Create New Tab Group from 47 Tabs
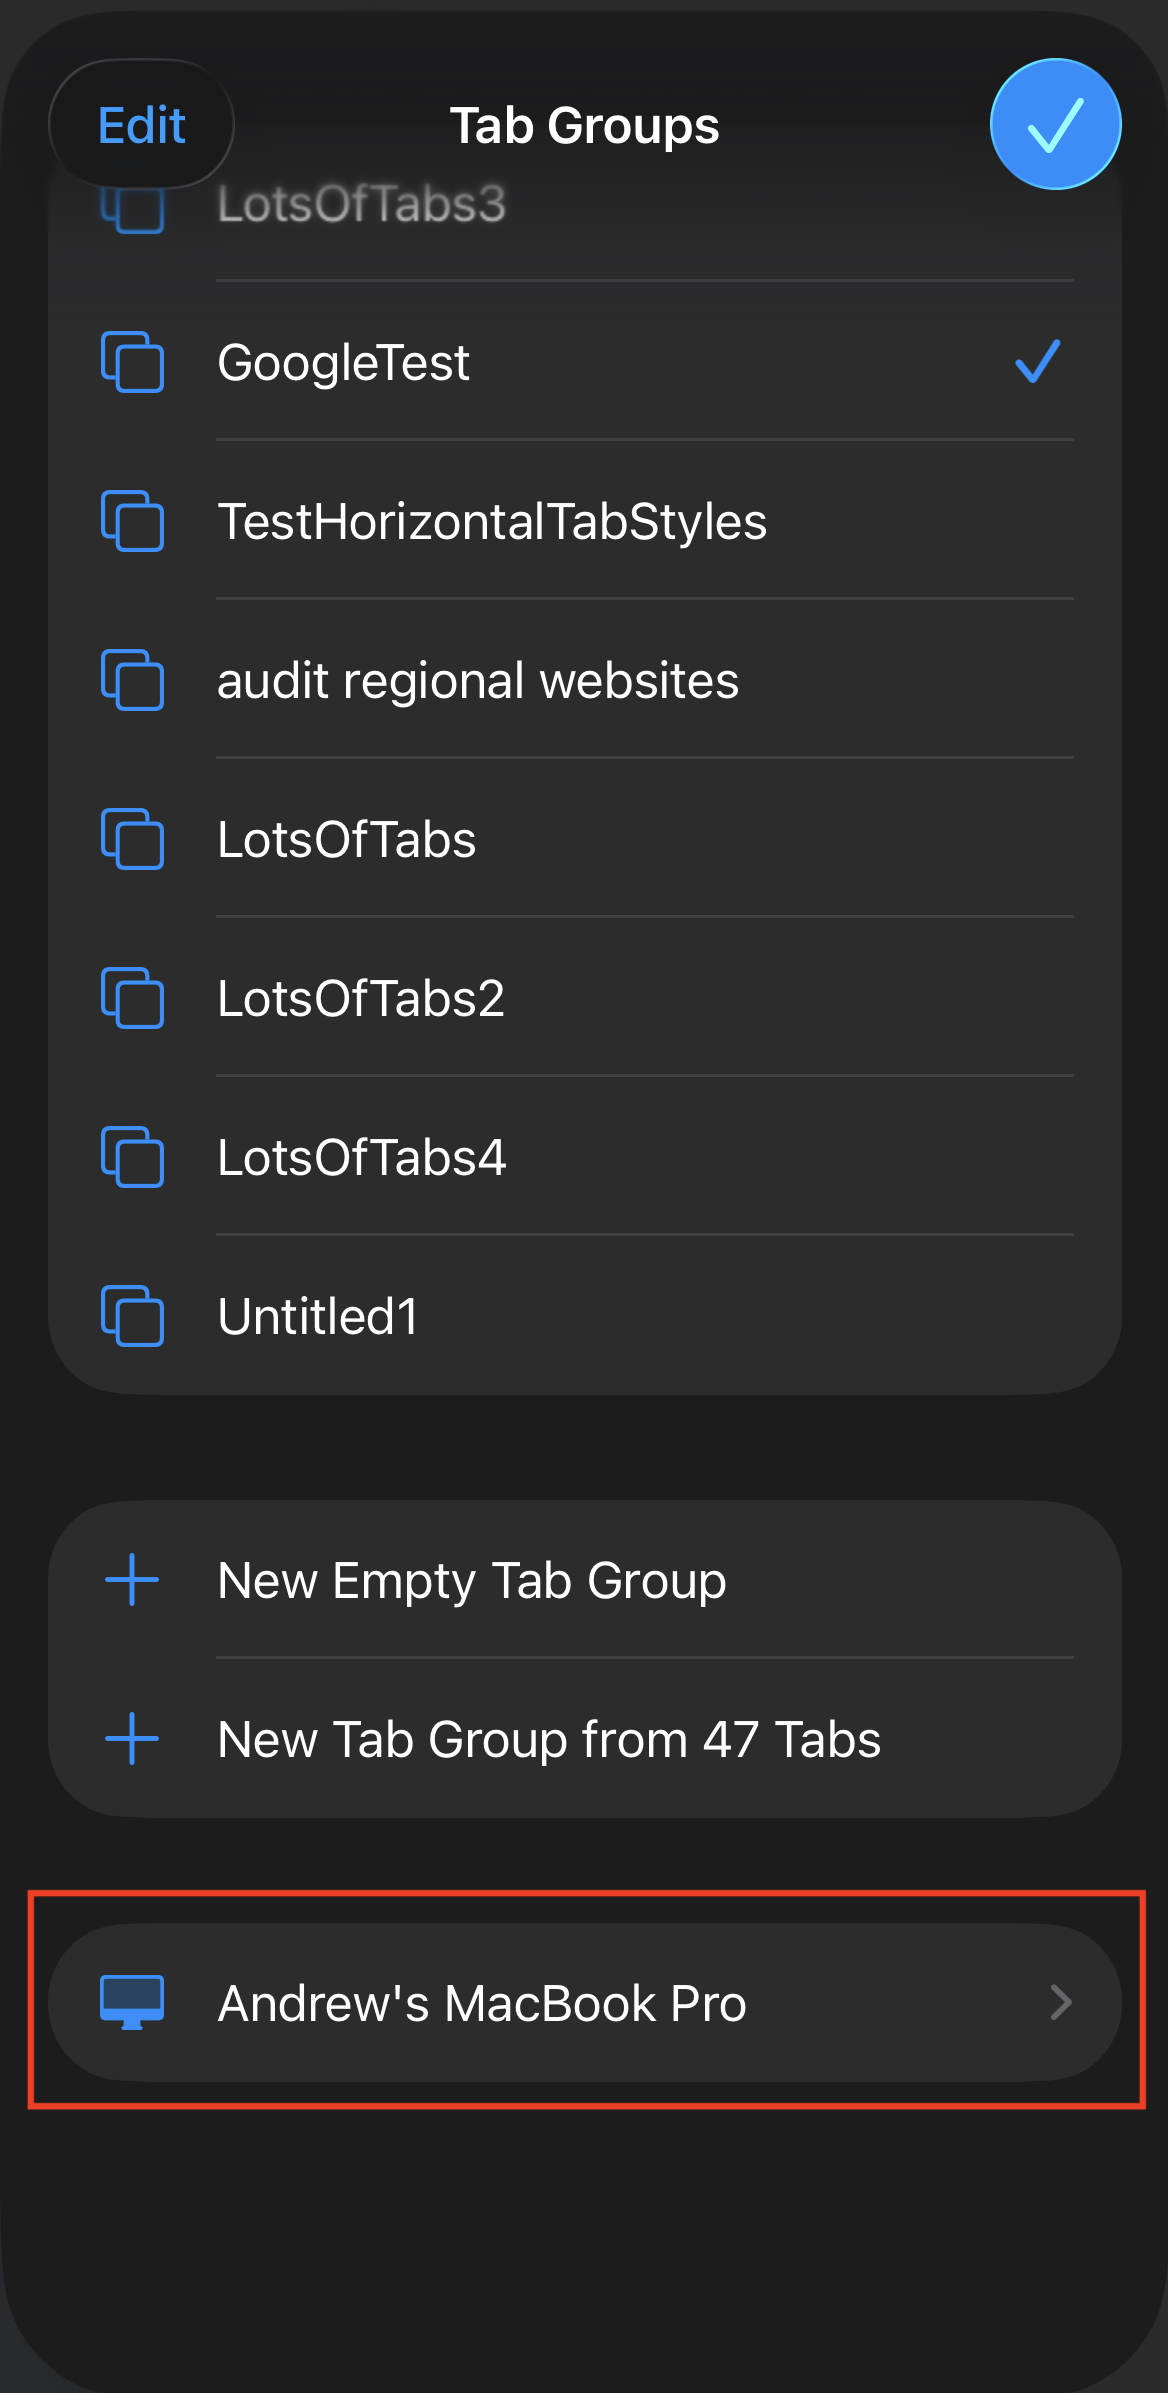 pyautogui.click(x=549, y=1740)
